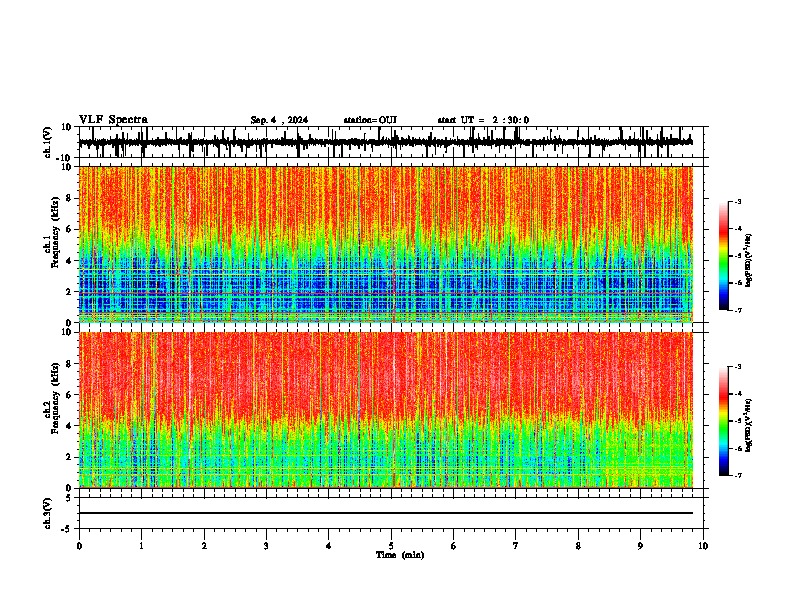Click the ch.1 colorbar '-3' label
792x612 pixels.
click(738, 201)
